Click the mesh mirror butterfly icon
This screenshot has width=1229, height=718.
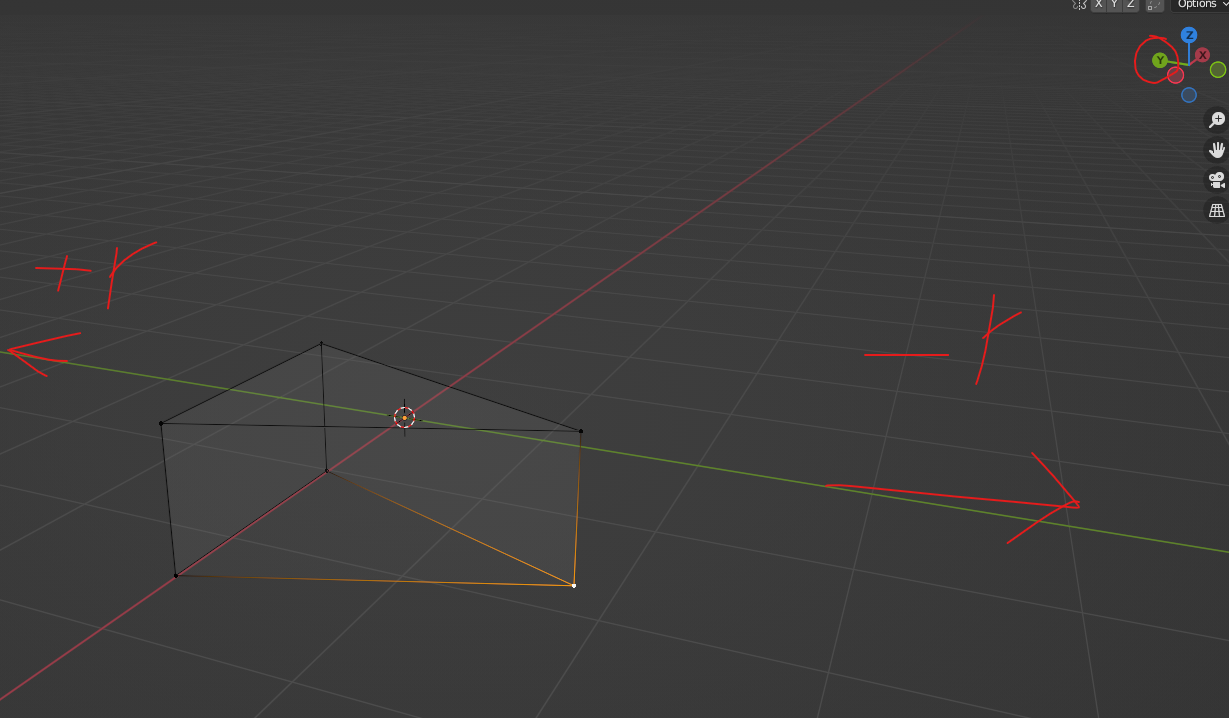pos(1079,4)
